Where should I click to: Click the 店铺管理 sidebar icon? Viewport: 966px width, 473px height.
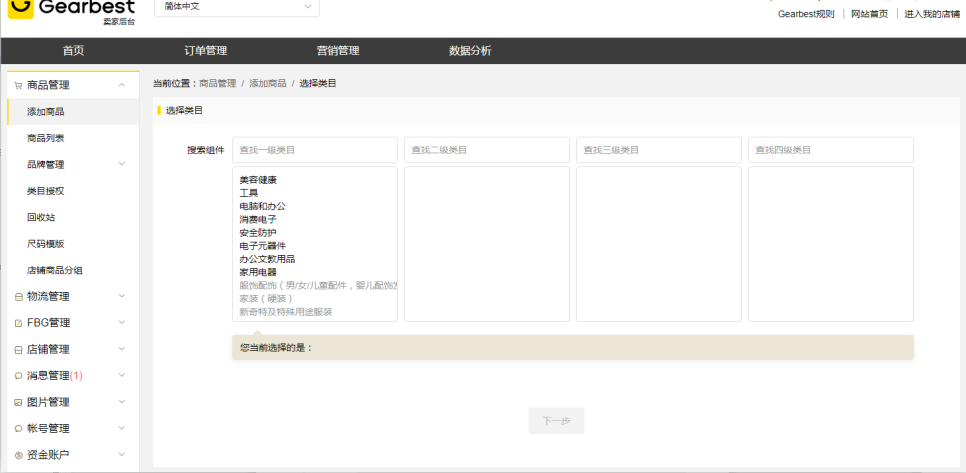coord(18,350)
